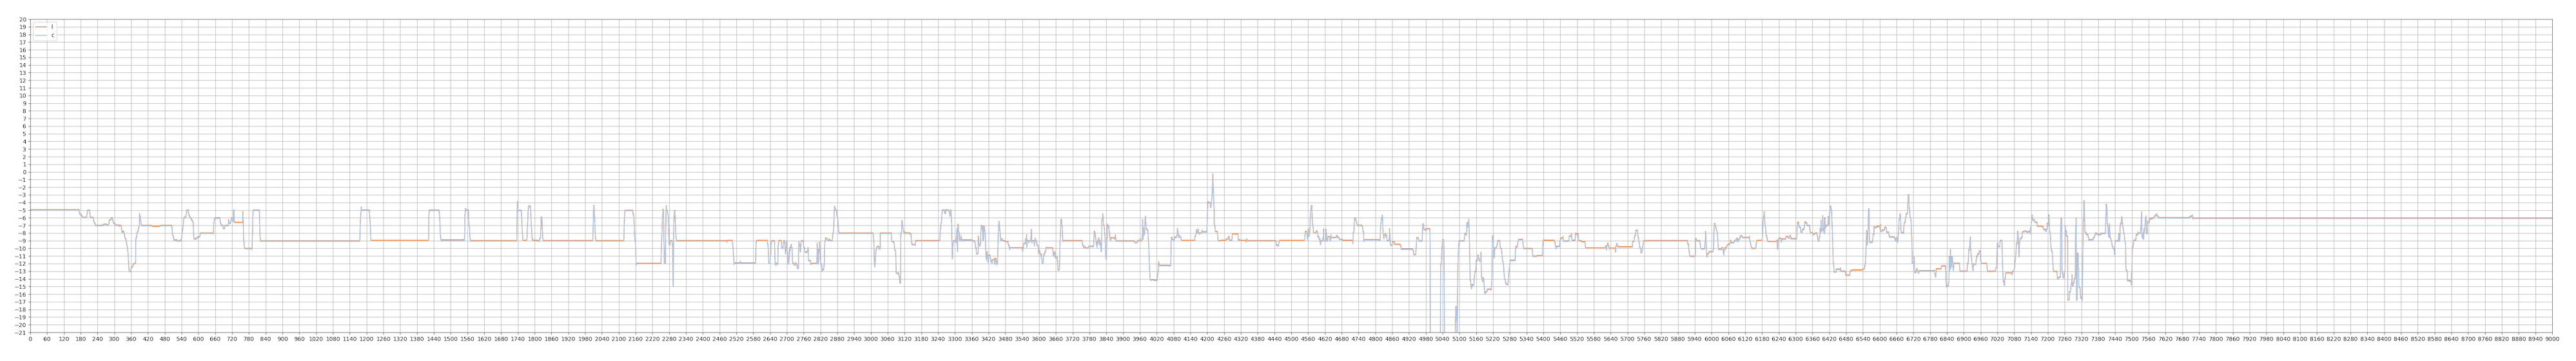Click y-axis tick label 20

click(x=23, y=20)
